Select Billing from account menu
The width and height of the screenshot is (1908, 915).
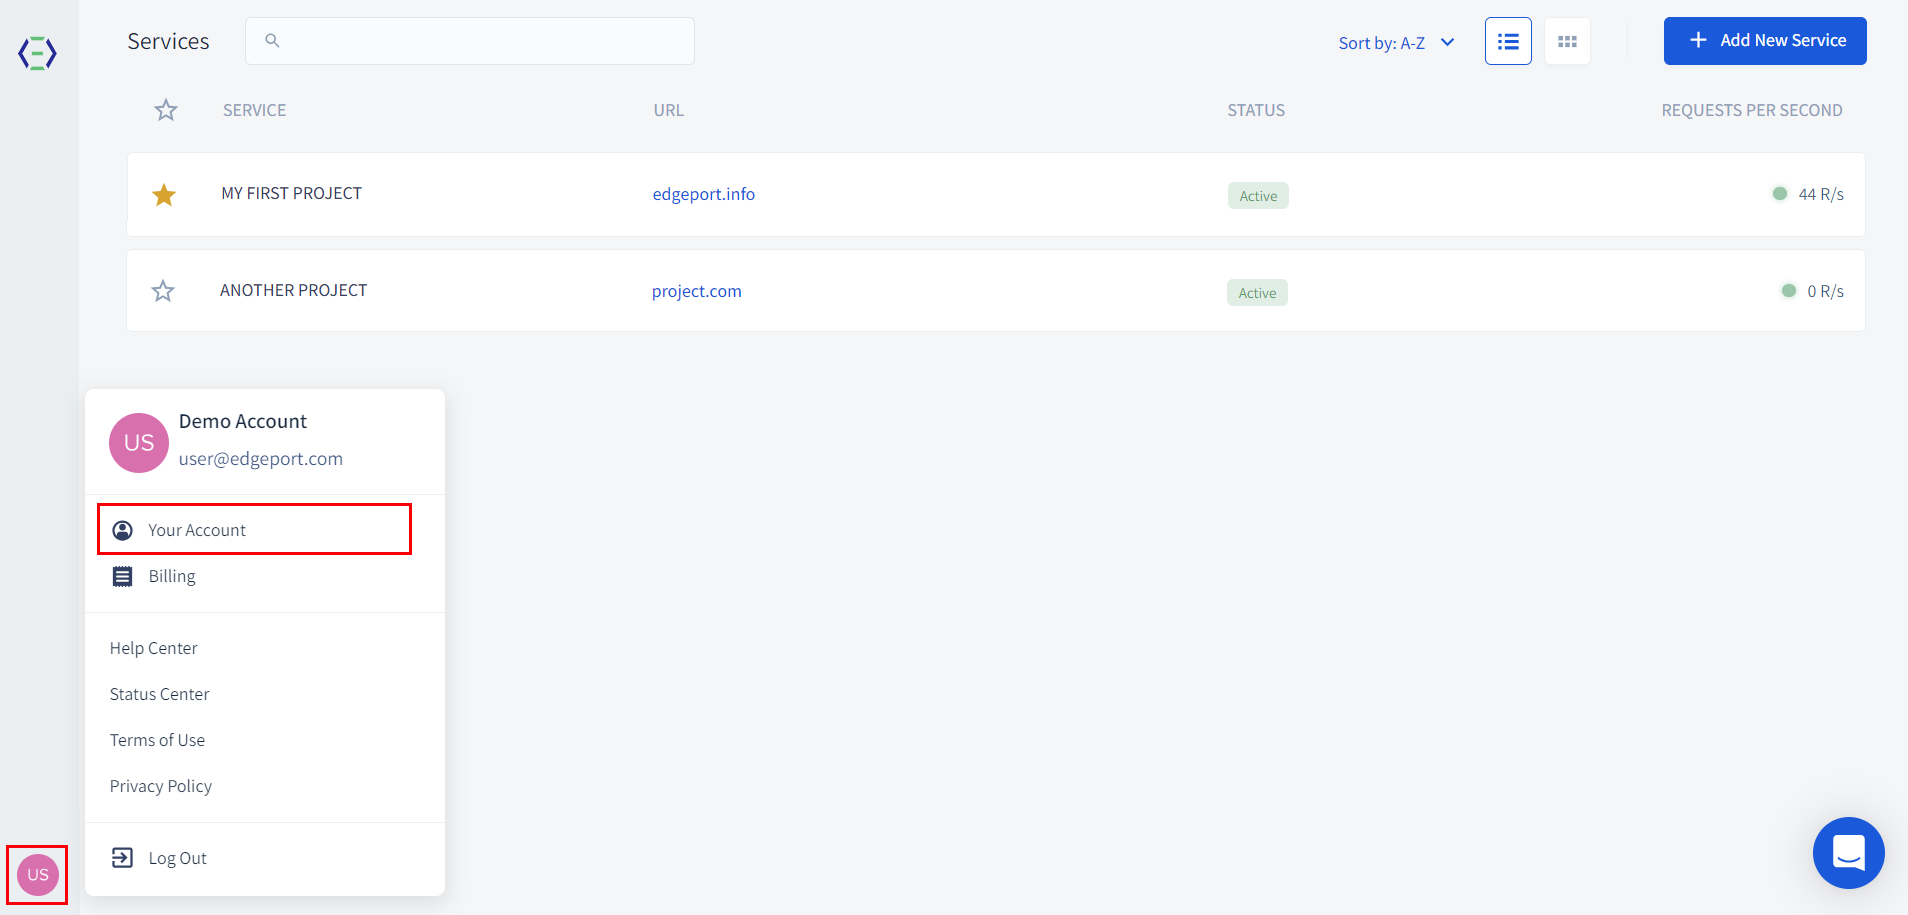coord(172,576)
